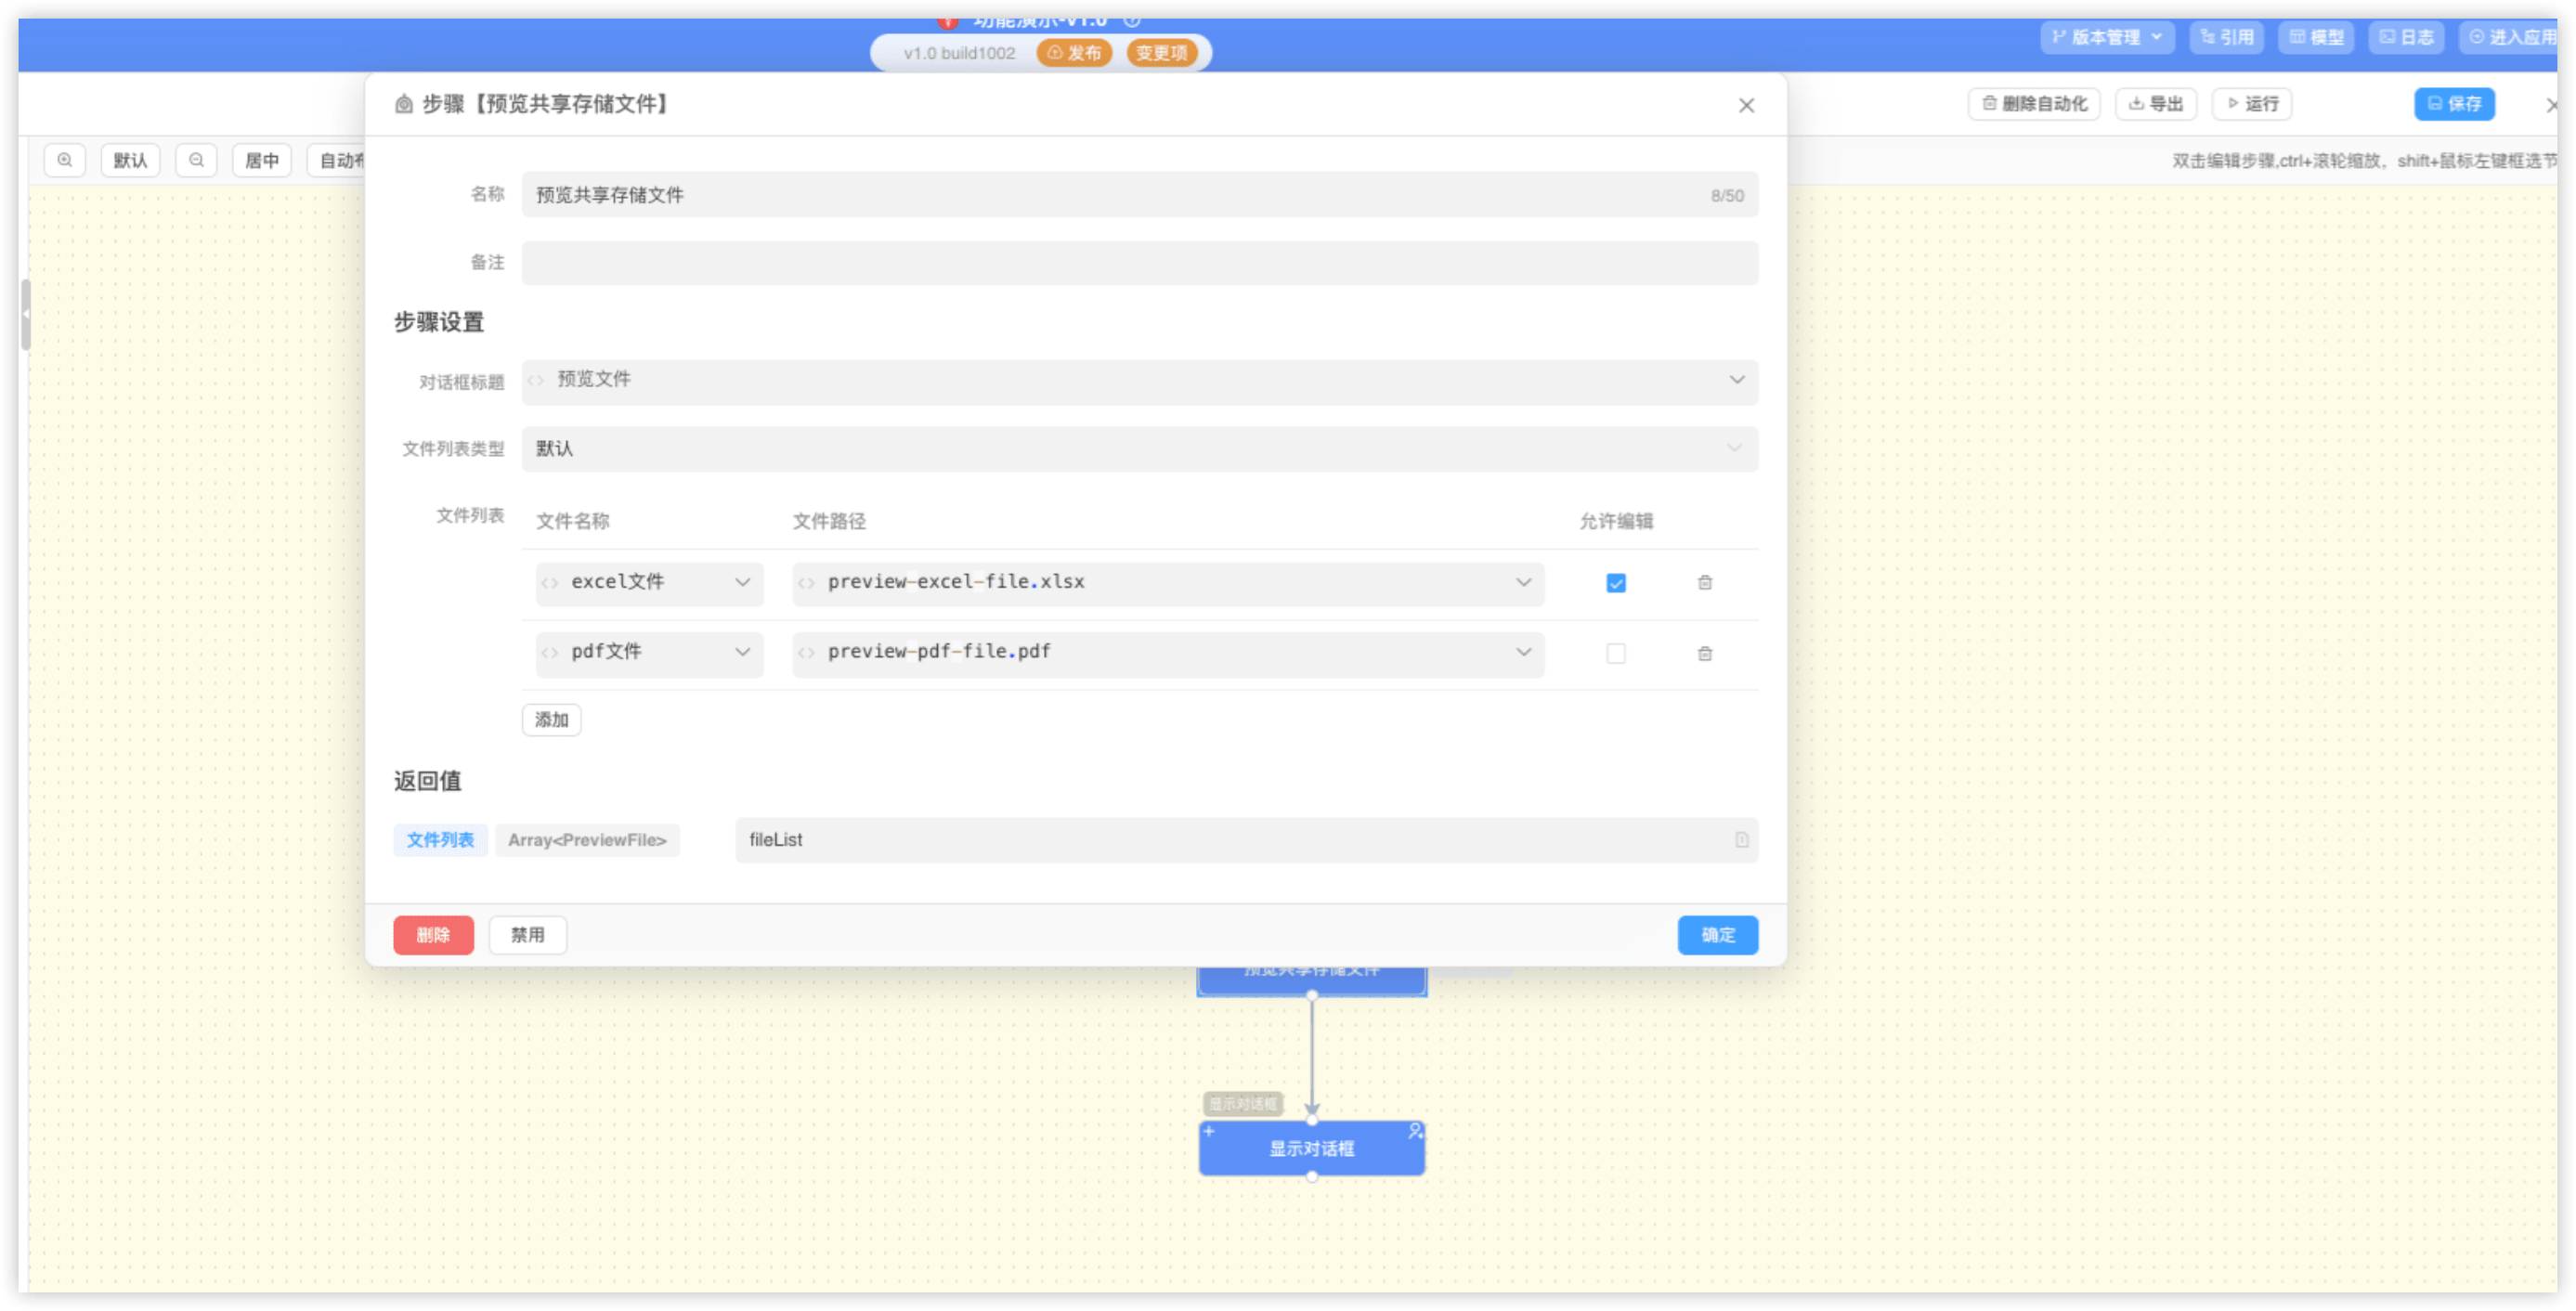Click the zoom-out magnifier icon
2576x1311 pixels.
click(x=196, y=160)
